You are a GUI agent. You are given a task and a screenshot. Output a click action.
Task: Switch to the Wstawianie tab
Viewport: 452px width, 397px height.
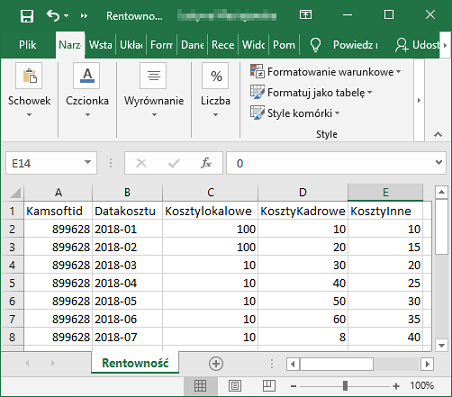pos(100,45)
